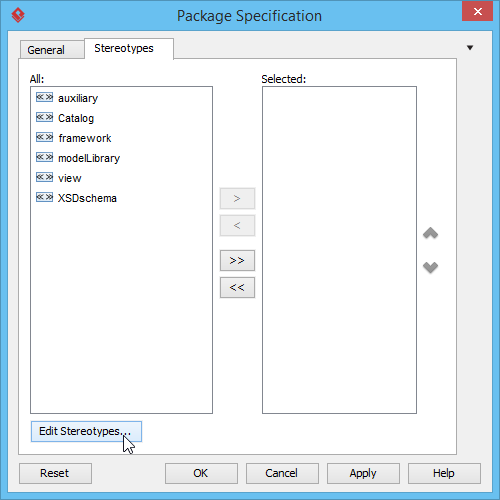Click the Apply button
This screenshot has width=500, height=500.
[363, 473]
